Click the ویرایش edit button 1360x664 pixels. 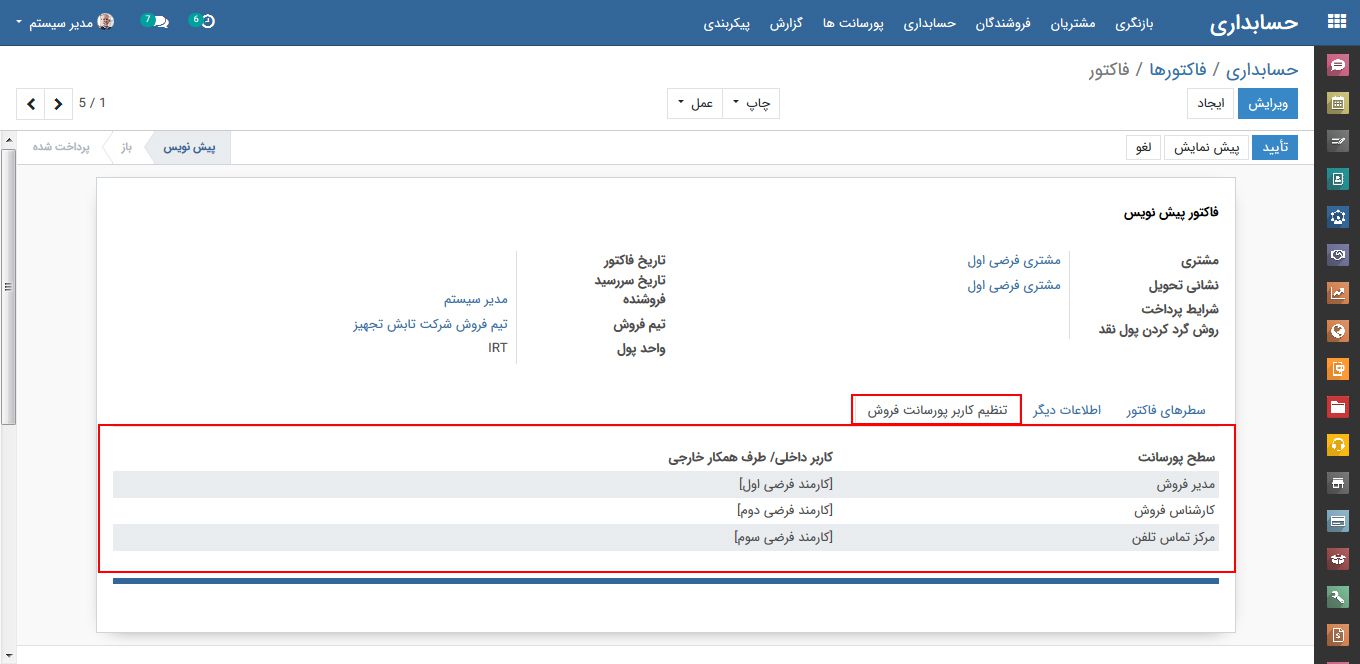coord(1268,104)
